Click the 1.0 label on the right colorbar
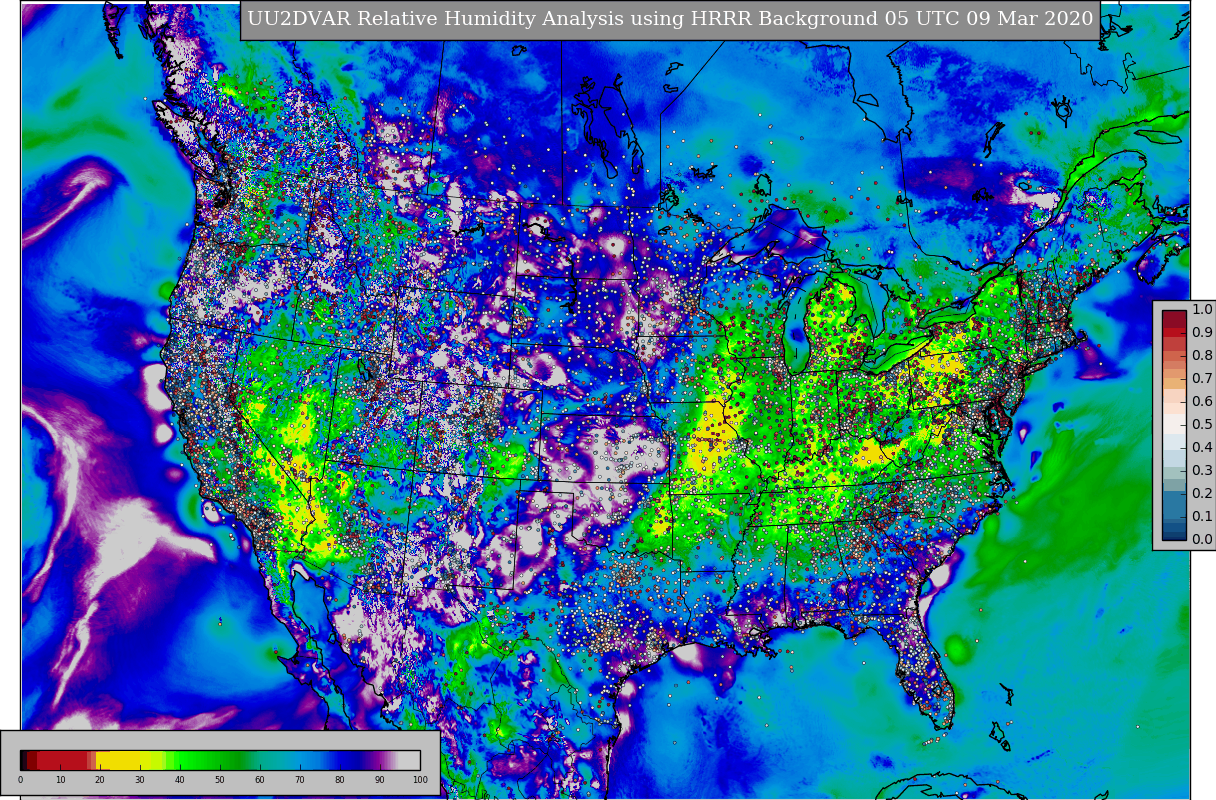 coord(1202,310)
